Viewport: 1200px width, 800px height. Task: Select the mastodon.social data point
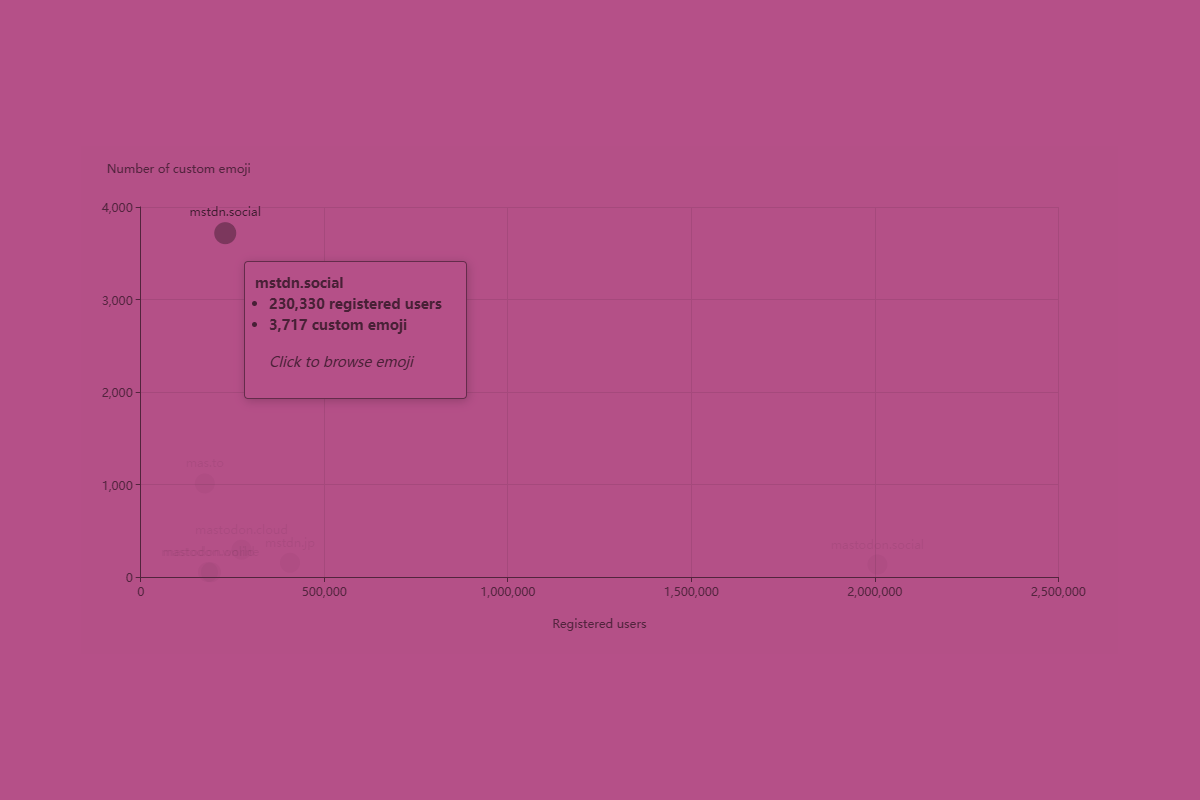pyautogui.click(x=877, y=565)
